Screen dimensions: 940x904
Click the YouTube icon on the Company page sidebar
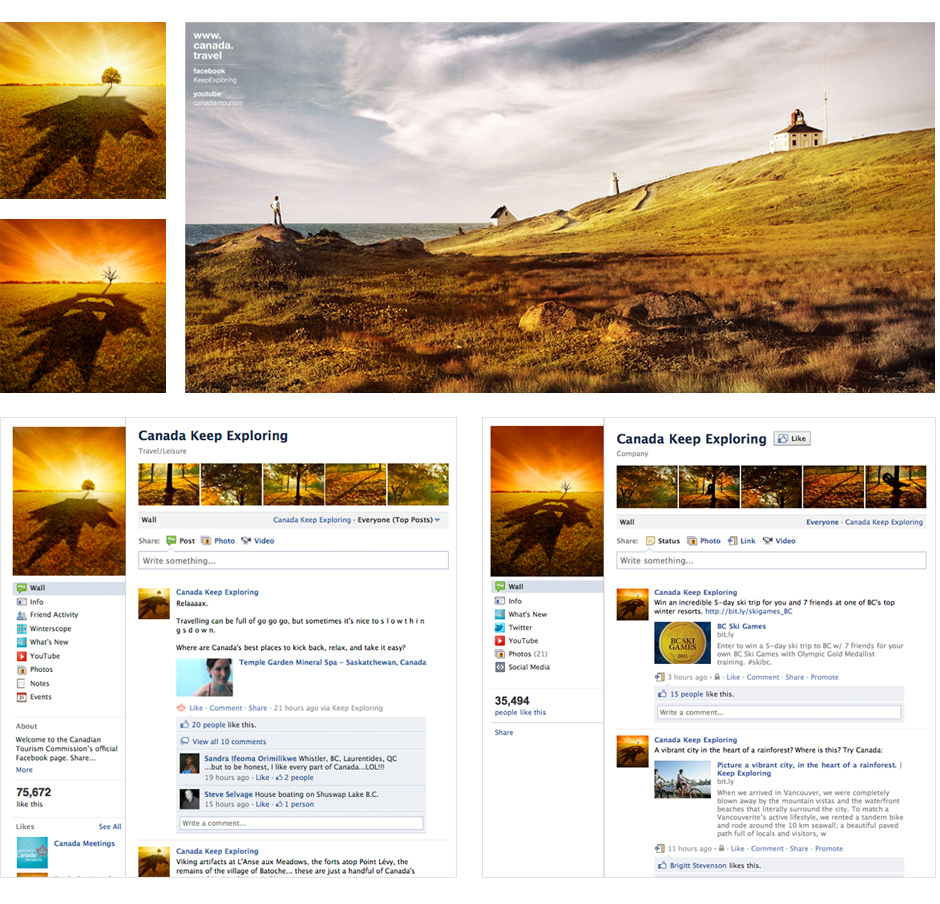click(500, 641)
